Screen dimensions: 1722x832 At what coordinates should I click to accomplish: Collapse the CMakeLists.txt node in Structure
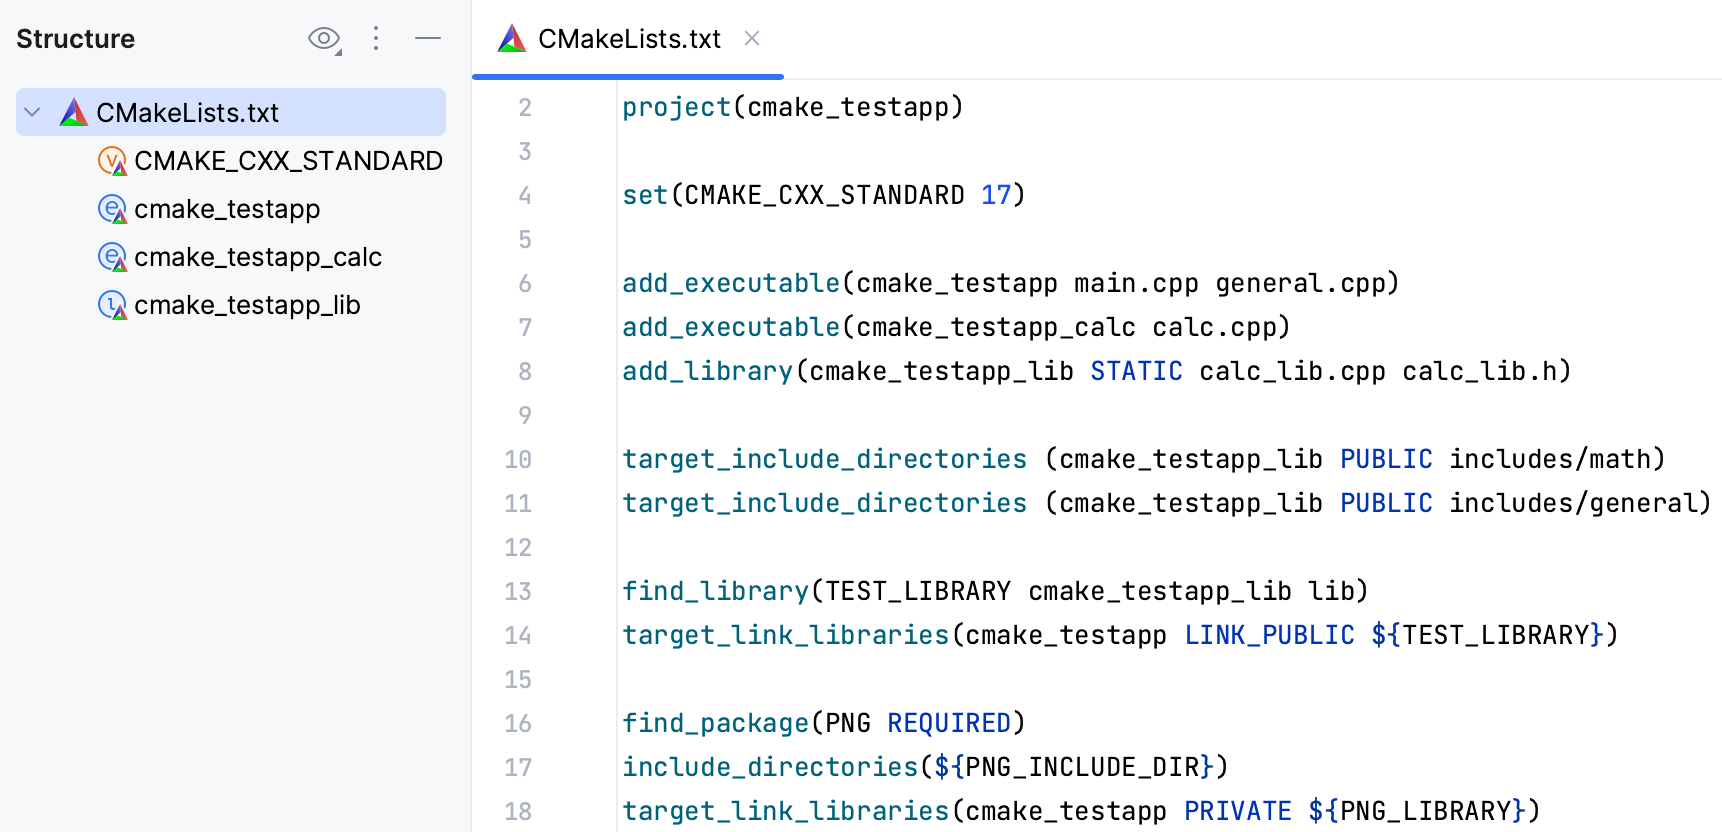[31, 112]
